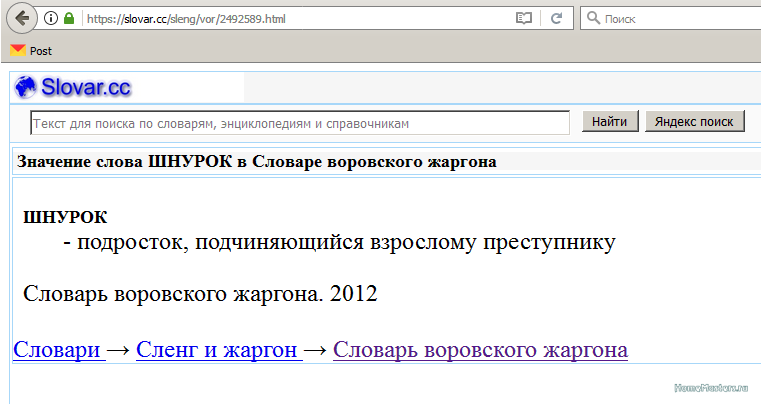Click the green secure connection padlock
Screen dimensions: 761x404
[68, 18]
